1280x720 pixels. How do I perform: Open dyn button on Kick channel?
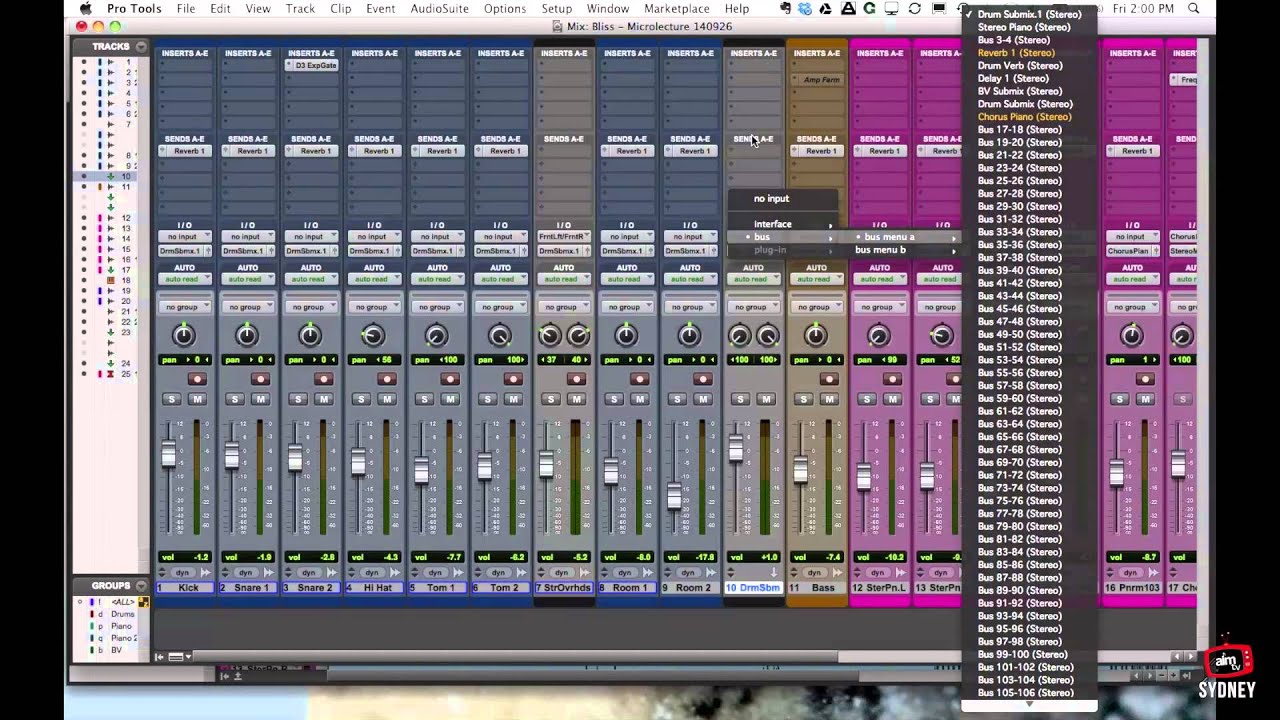click(182, 573)
